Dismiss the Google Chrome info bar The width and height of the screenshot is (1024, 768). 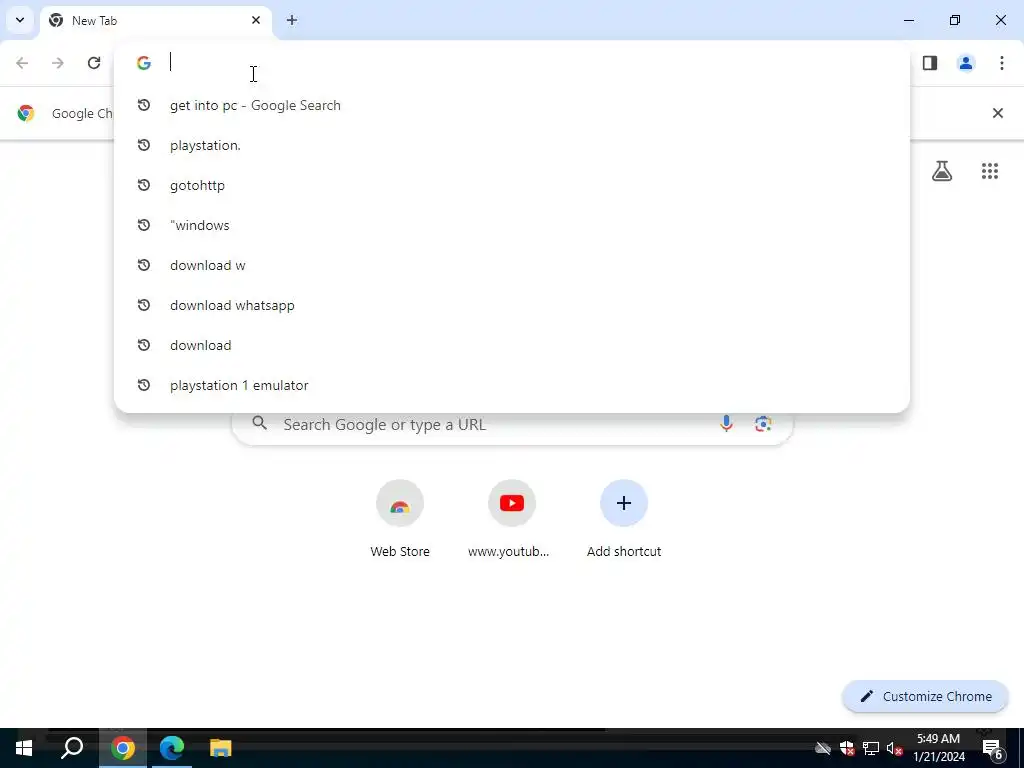(x=998, y=113)
